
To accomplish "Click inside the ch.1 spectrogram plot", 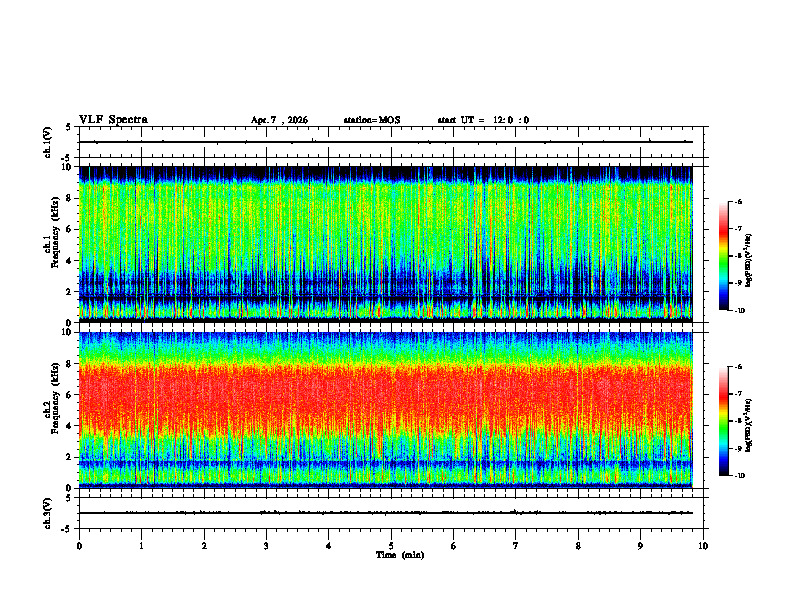I will click(386, 244).
